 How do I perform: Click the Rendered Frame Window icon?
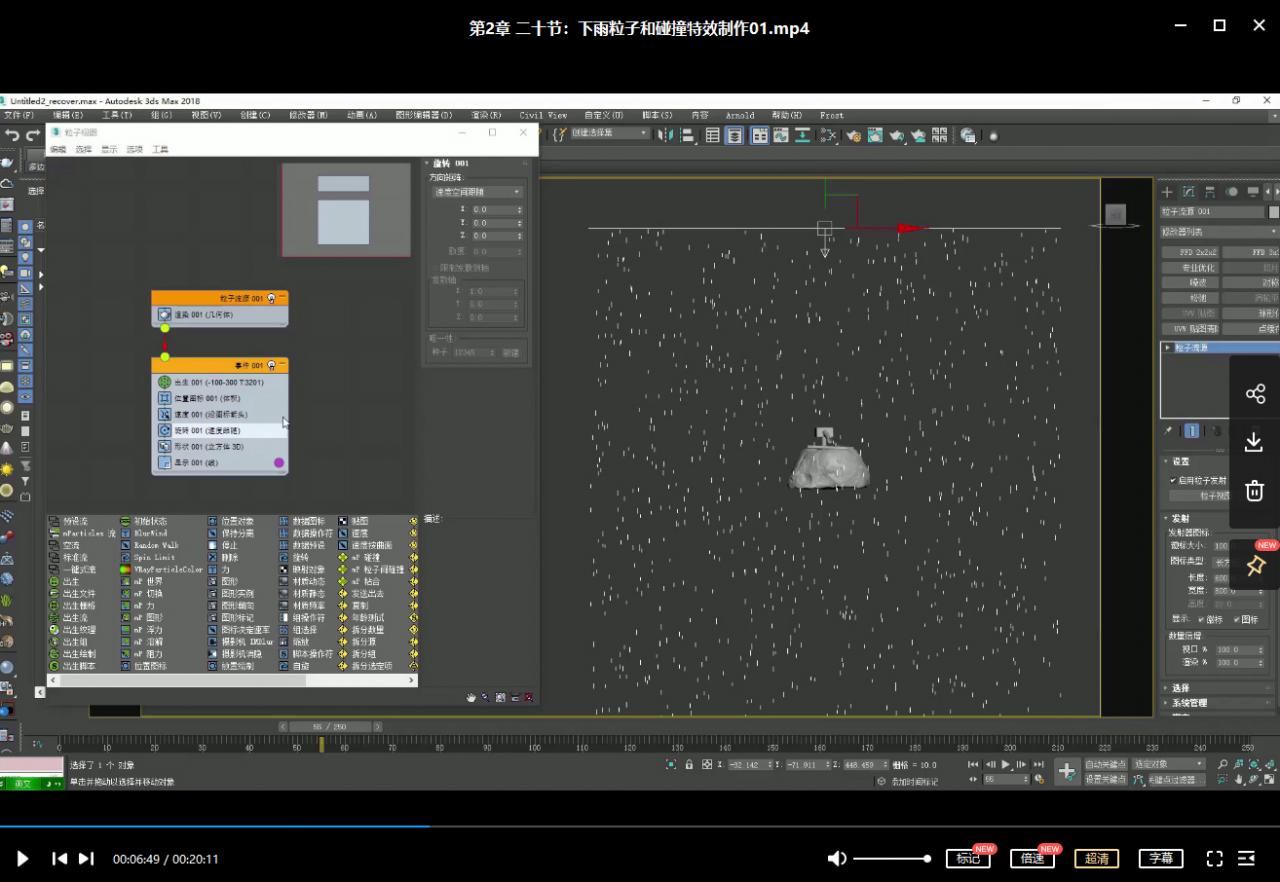click(x=875, y=135)
